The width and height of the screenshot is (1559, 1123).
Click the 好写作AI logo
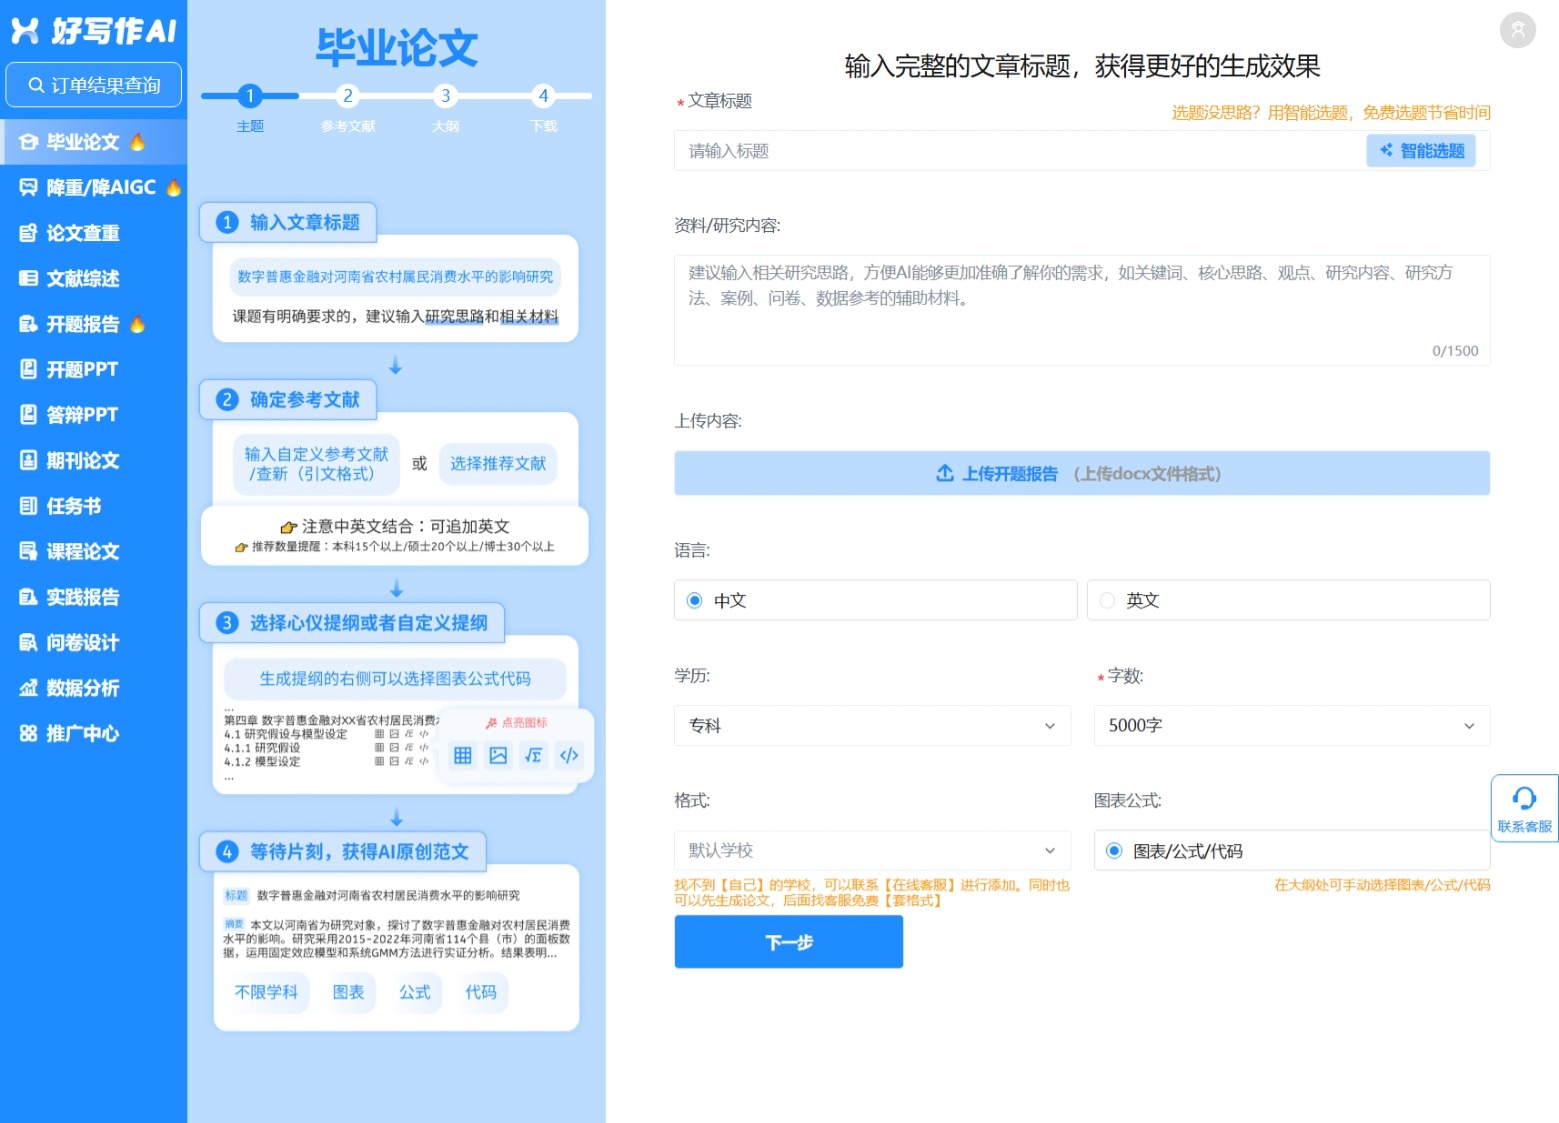[x=93, y=31]
